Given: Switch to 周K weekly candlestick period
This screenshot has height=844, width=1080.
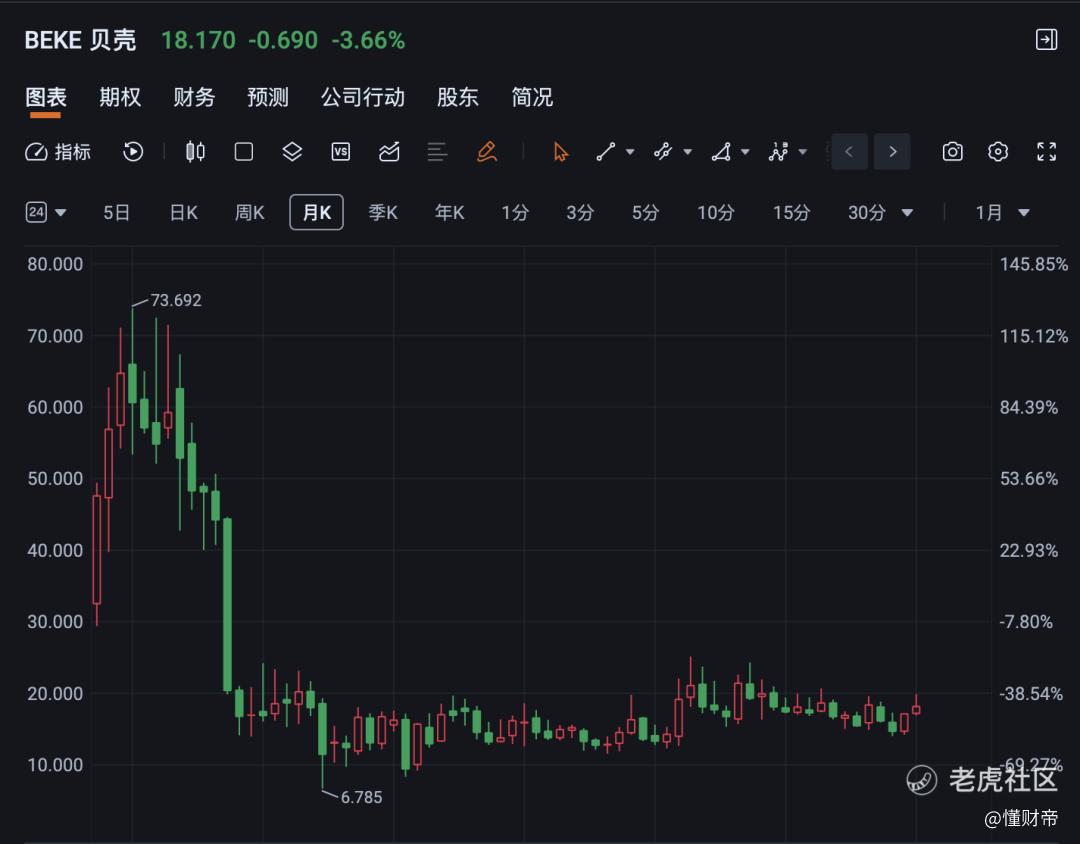Looking at the screenshot, I should (x=249, y=212).
